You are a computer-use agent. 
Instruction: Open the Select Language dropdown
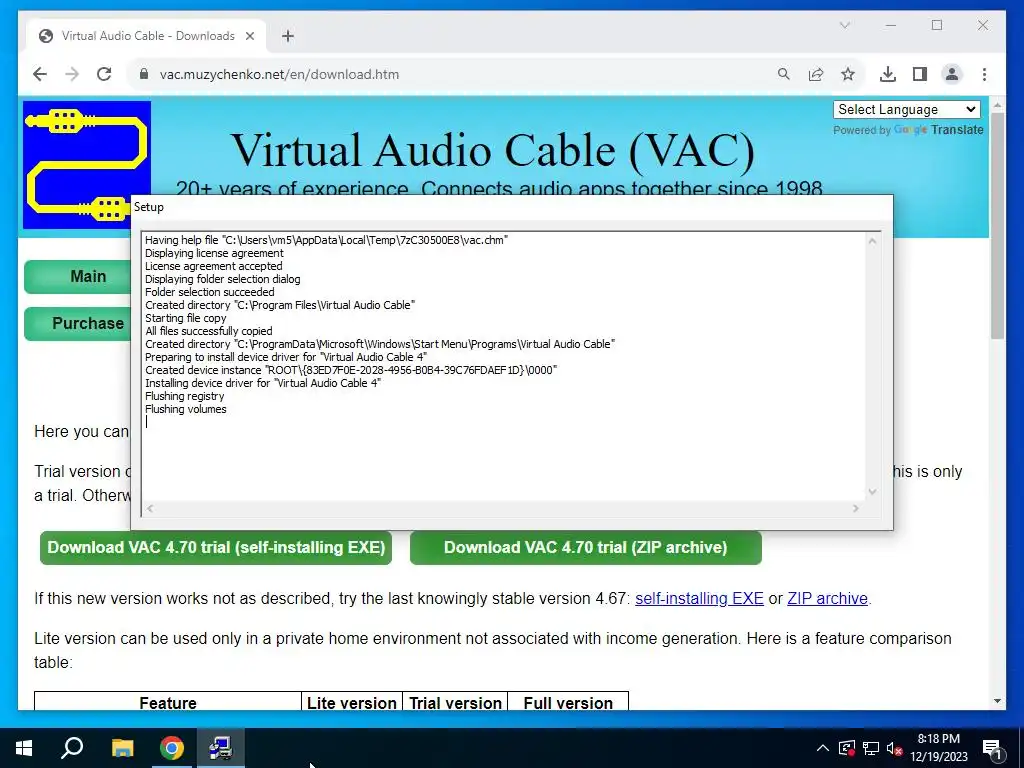click(x=907, y=110)
